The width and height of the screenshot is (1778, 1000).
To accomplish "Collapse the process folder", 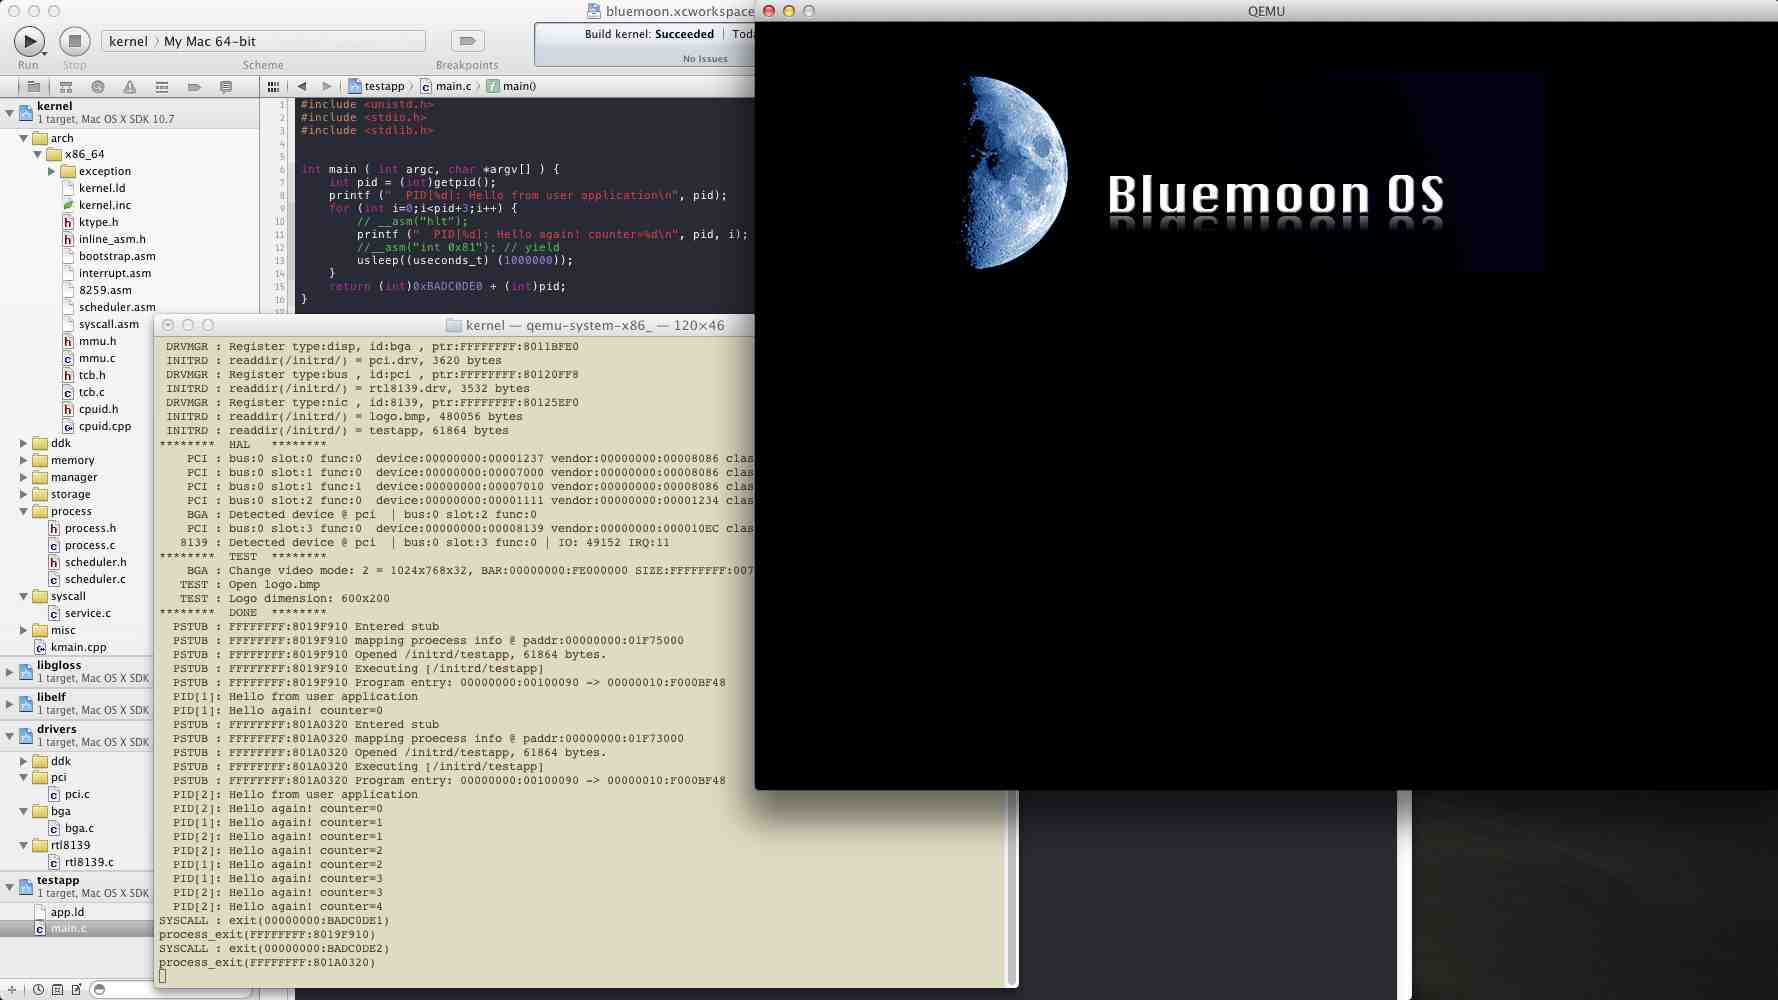I will click(x=24, y=512).
